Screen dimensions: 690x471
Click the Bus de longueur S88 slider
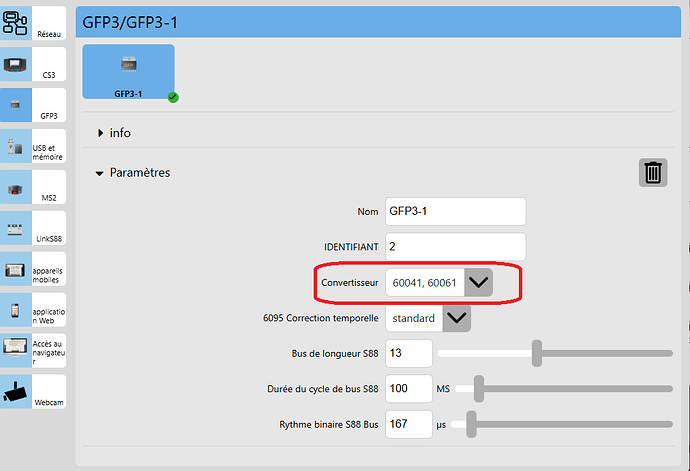[555, 353]
